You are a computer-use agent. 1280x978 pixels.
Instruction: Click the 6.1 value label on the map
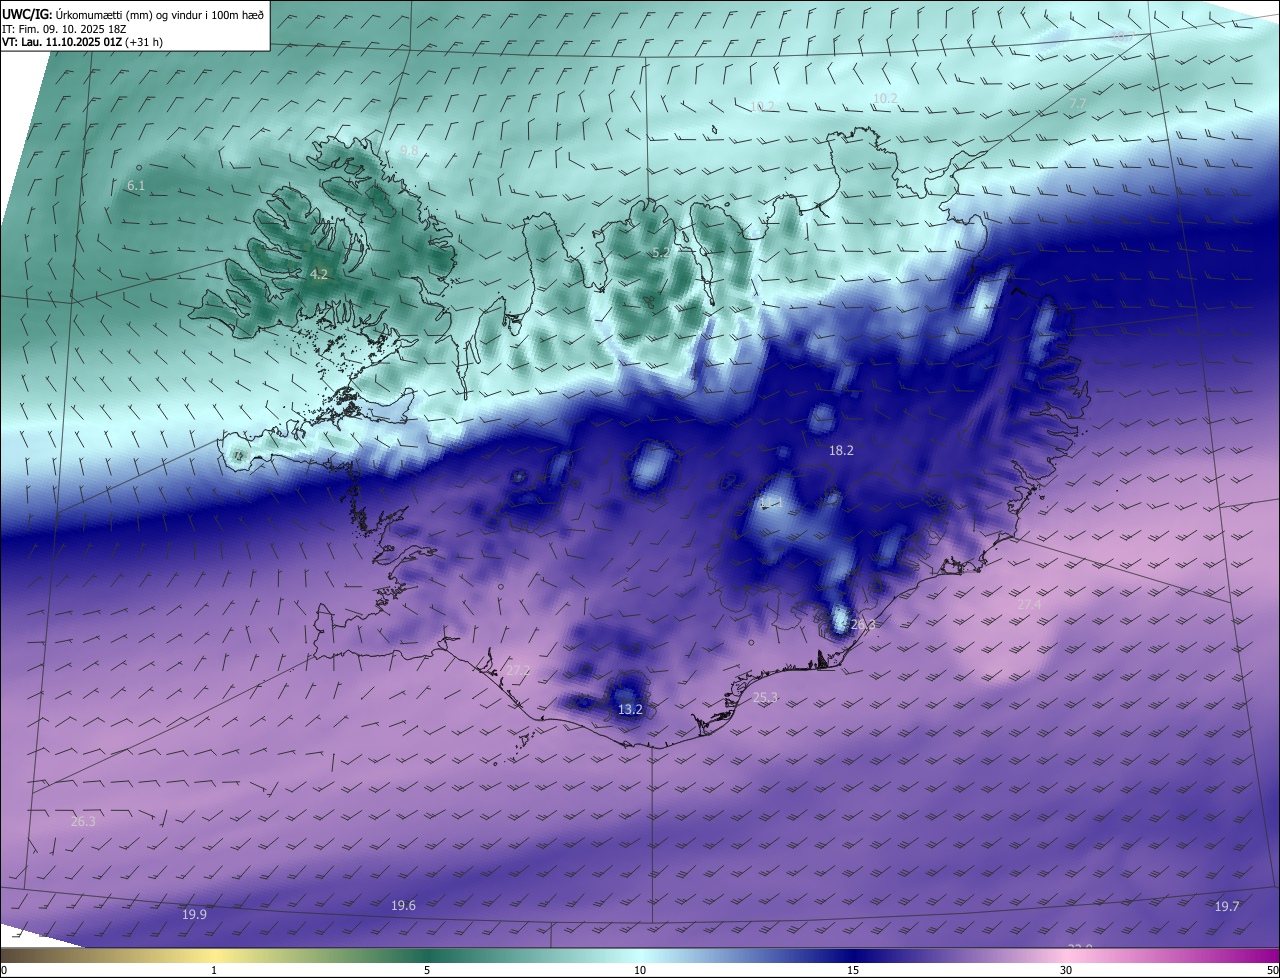(x=136, y=186)
